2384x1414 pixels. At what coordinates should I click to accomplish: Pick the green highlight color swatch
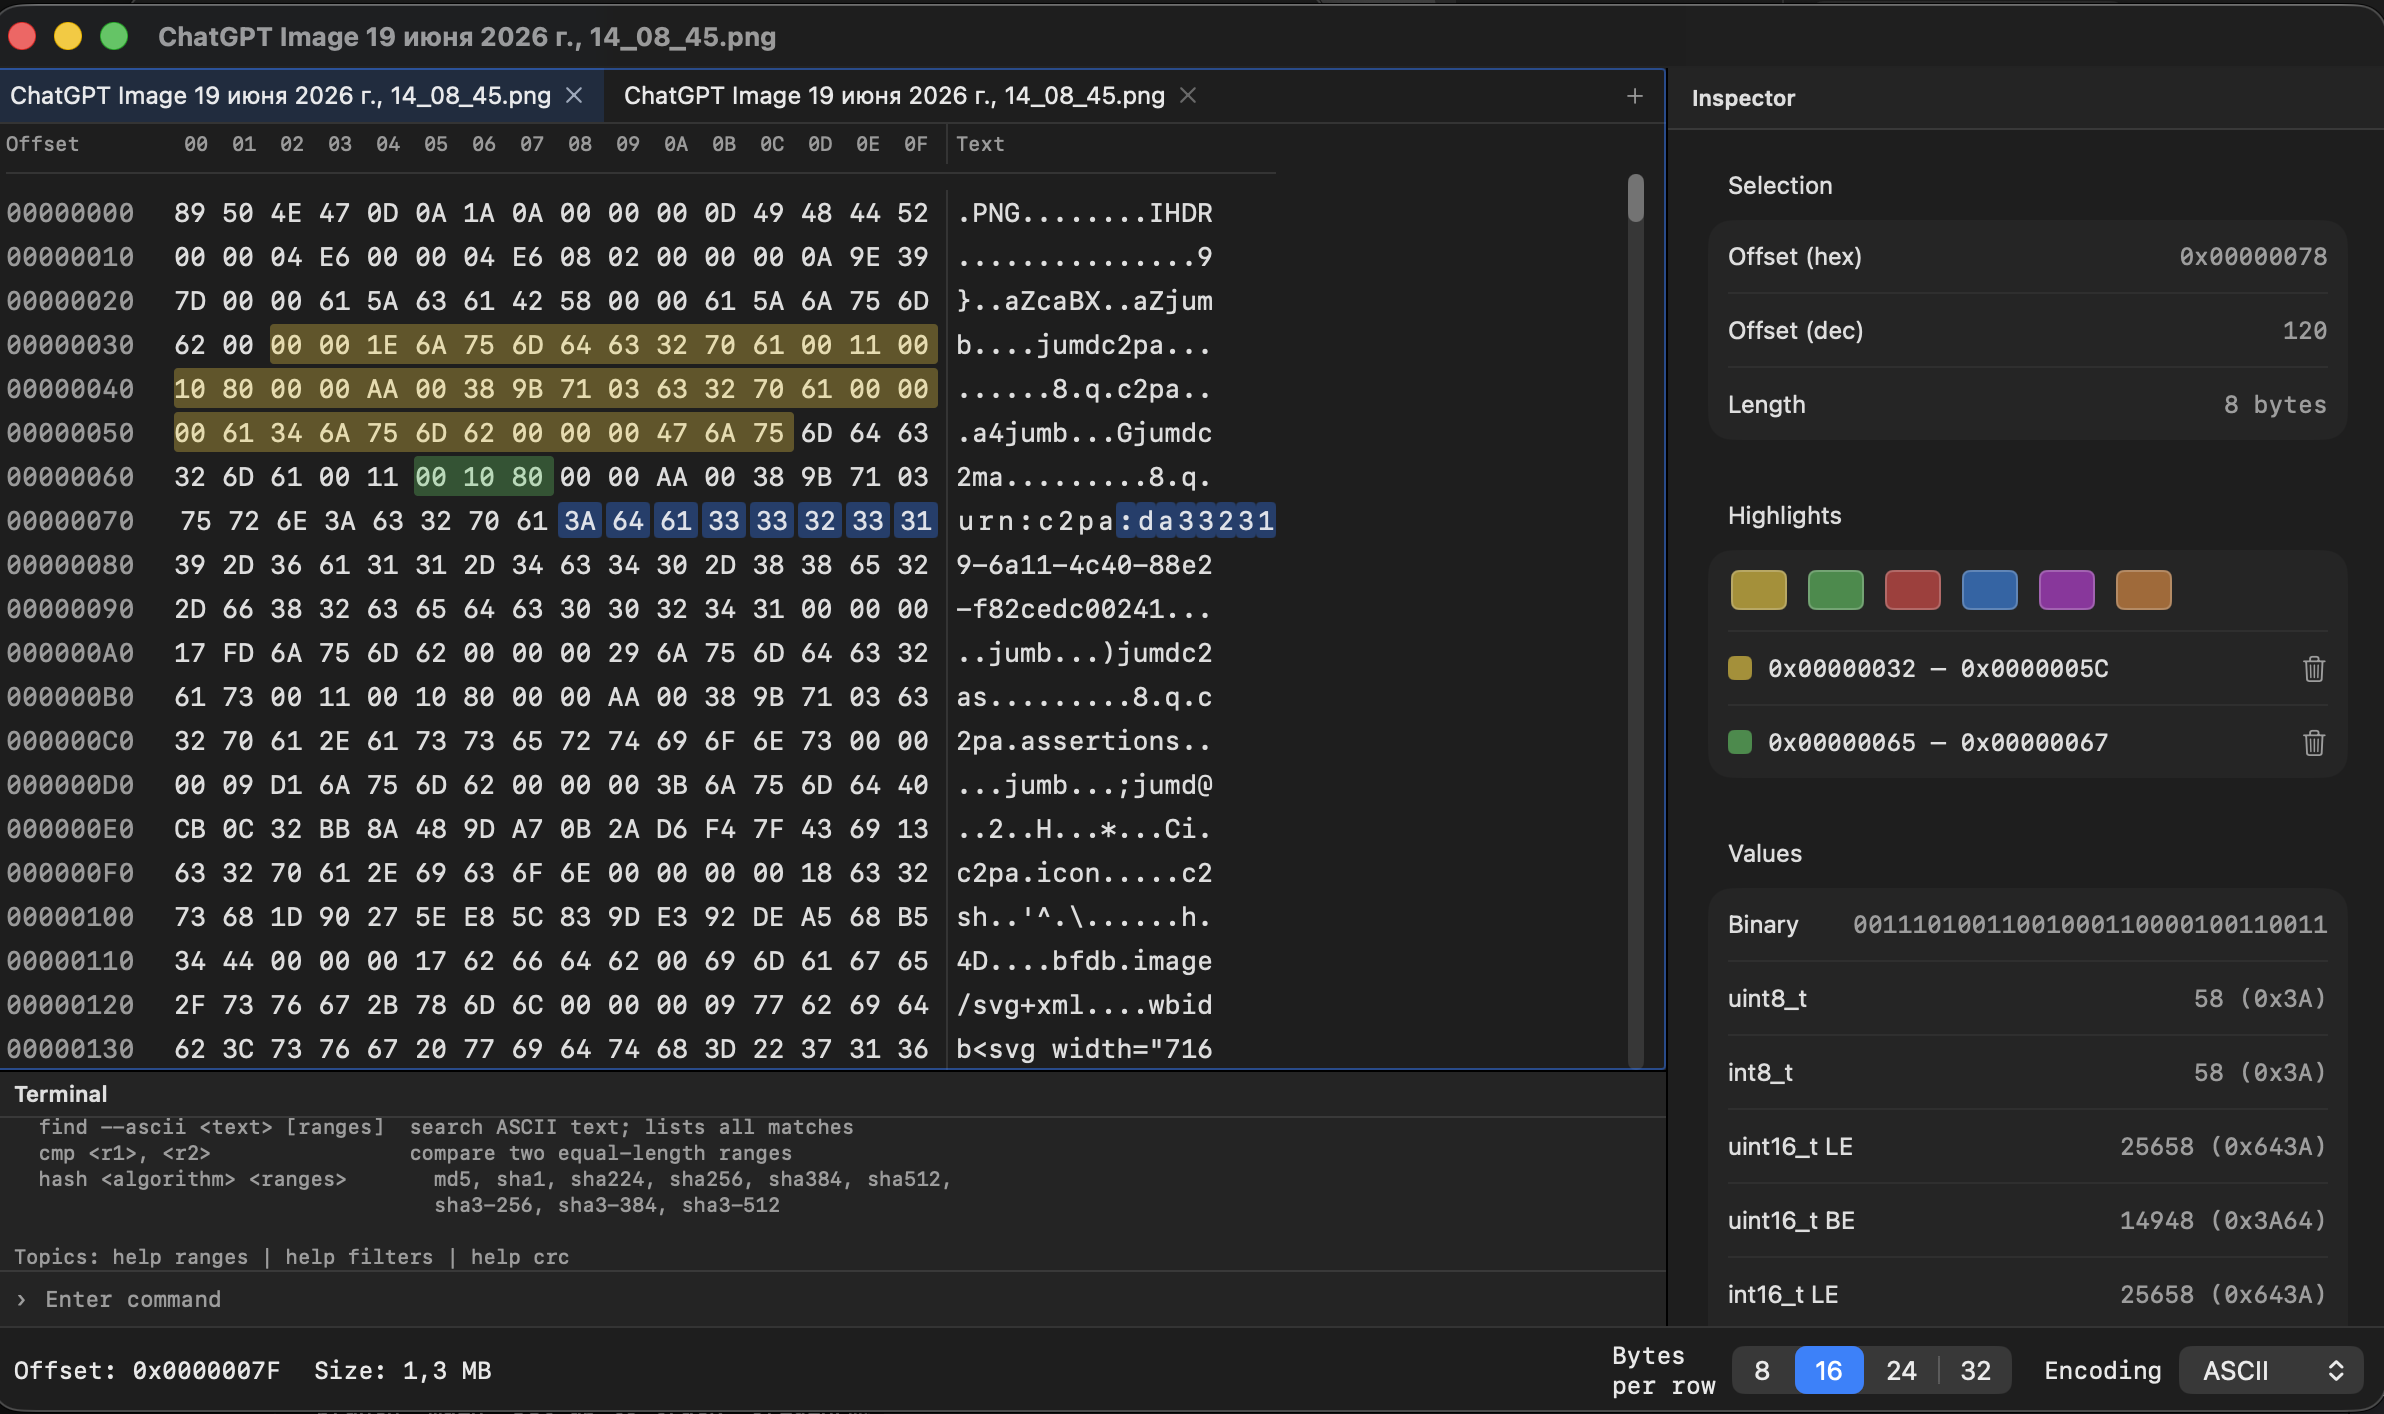1835,590
